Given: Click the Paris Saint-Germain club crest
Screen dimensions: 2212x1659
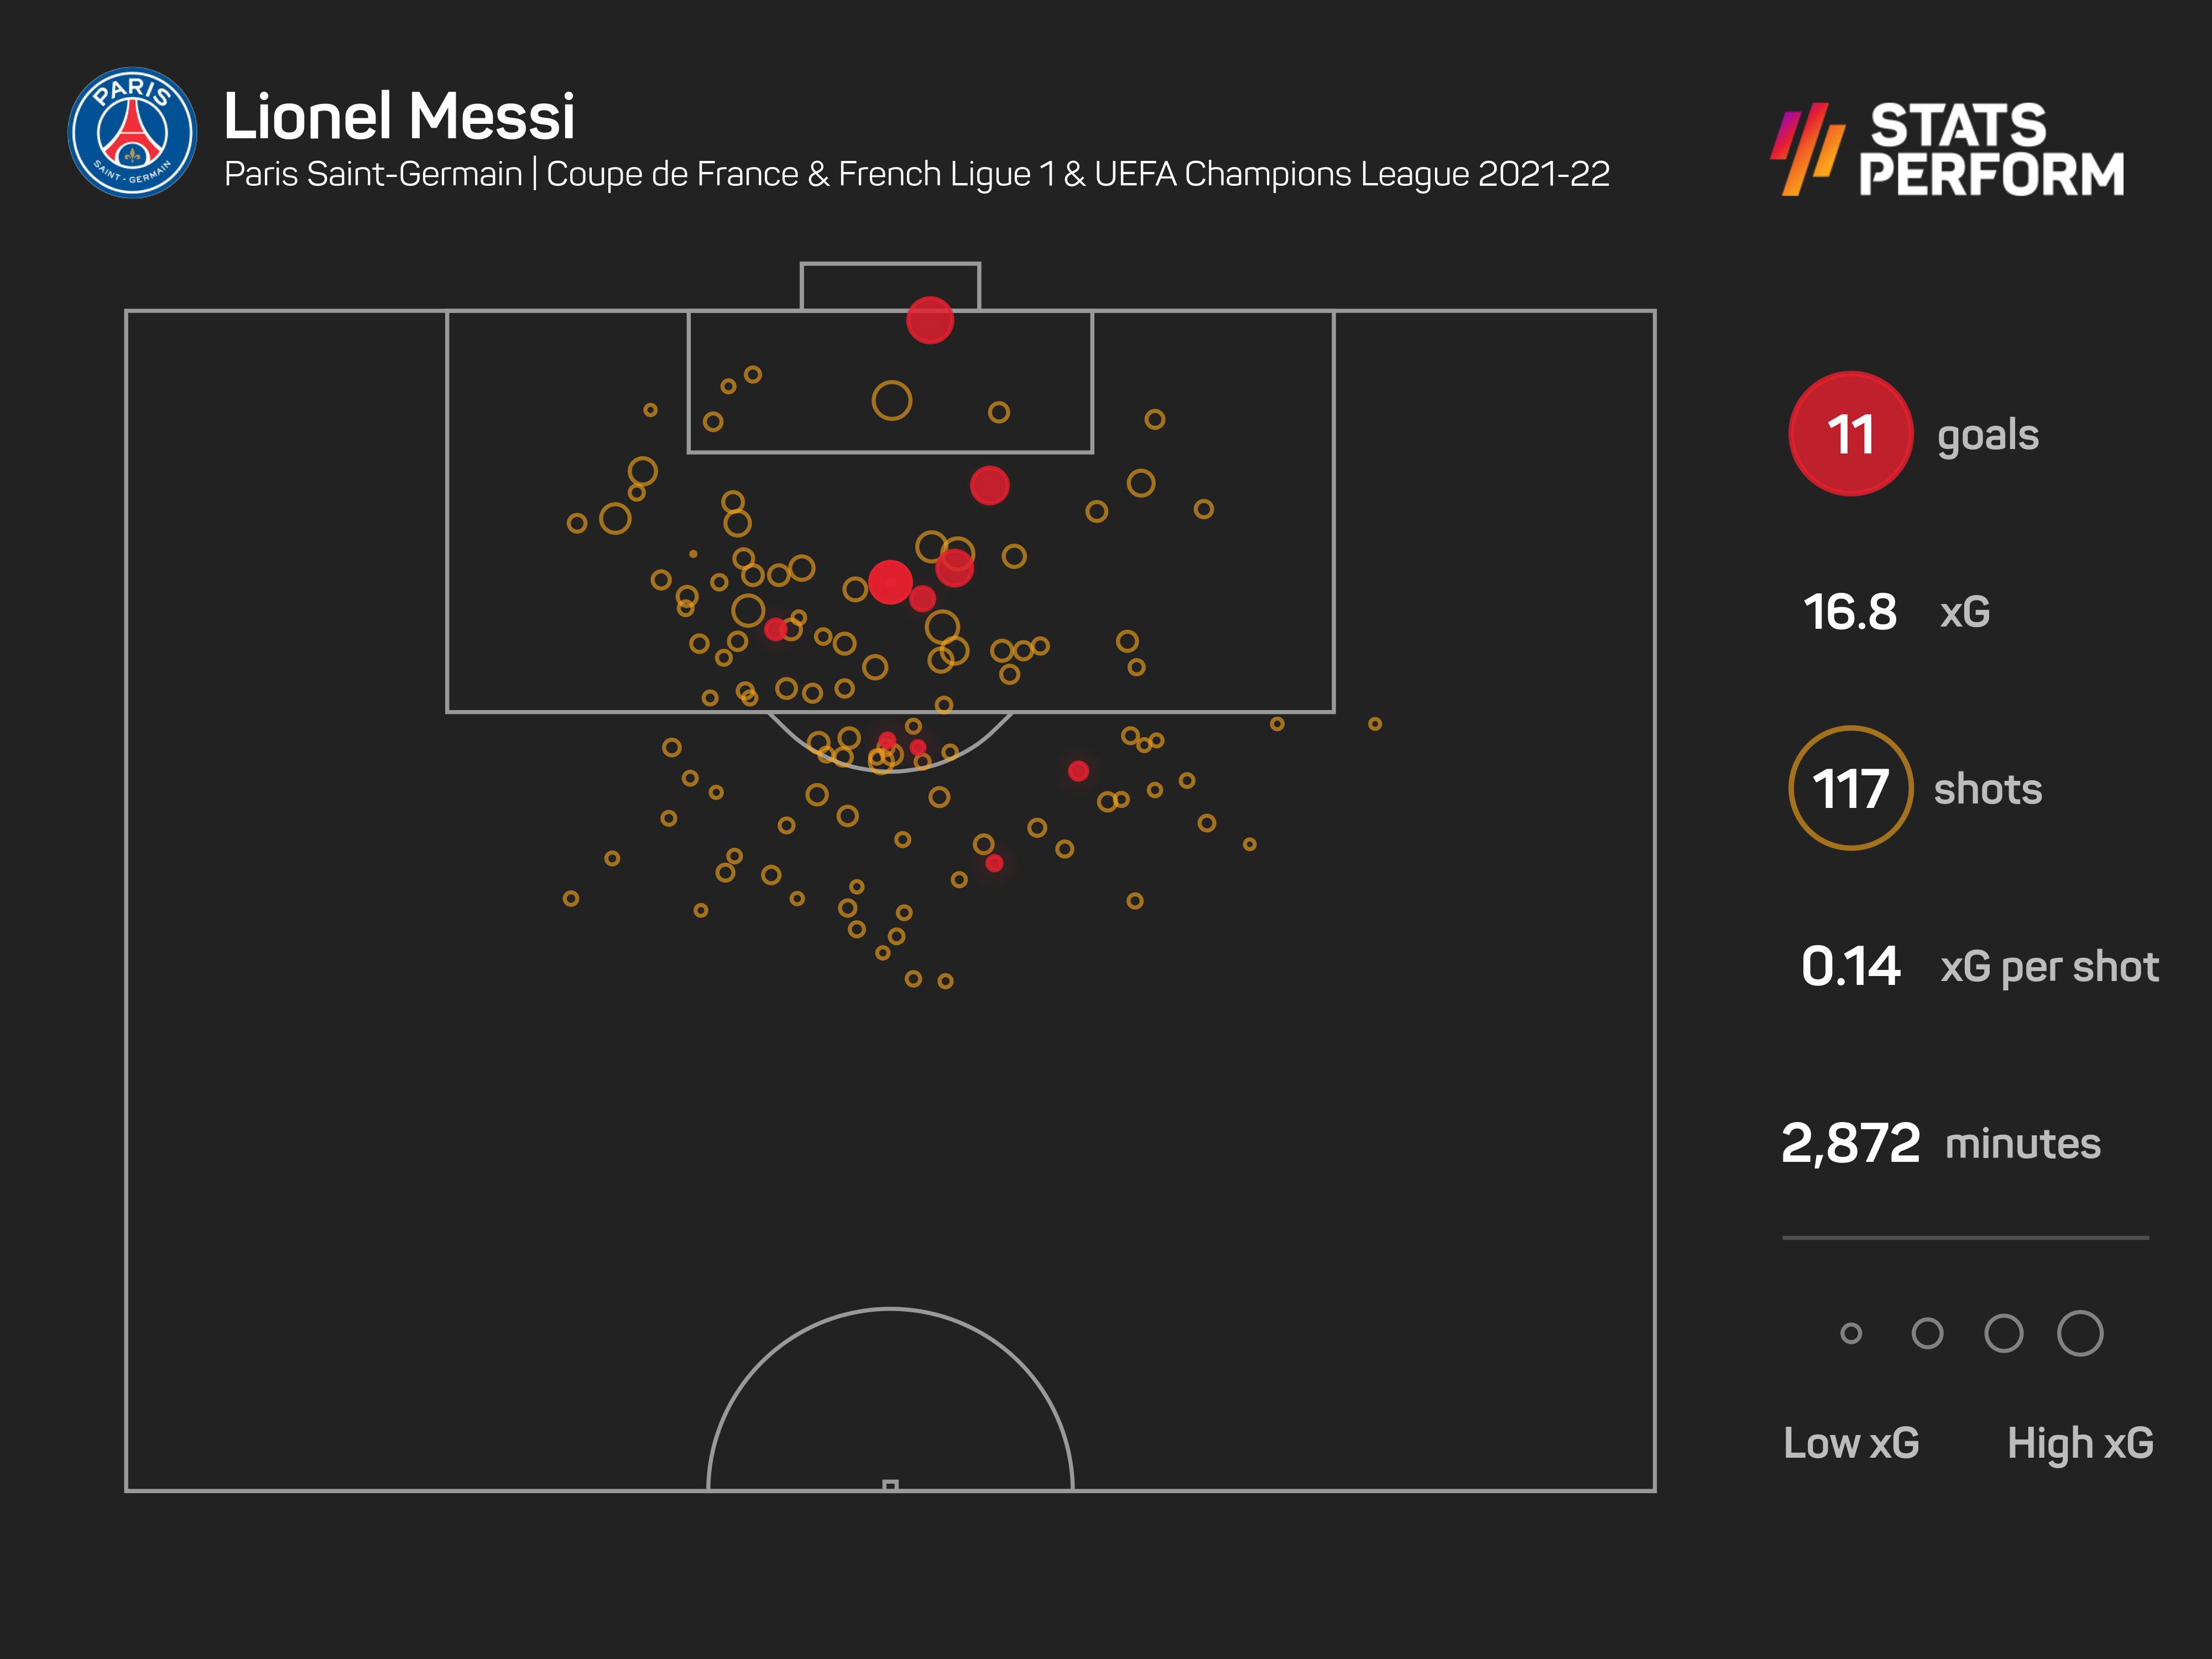Looking at the screenshot, I should [x=132, y=133].
